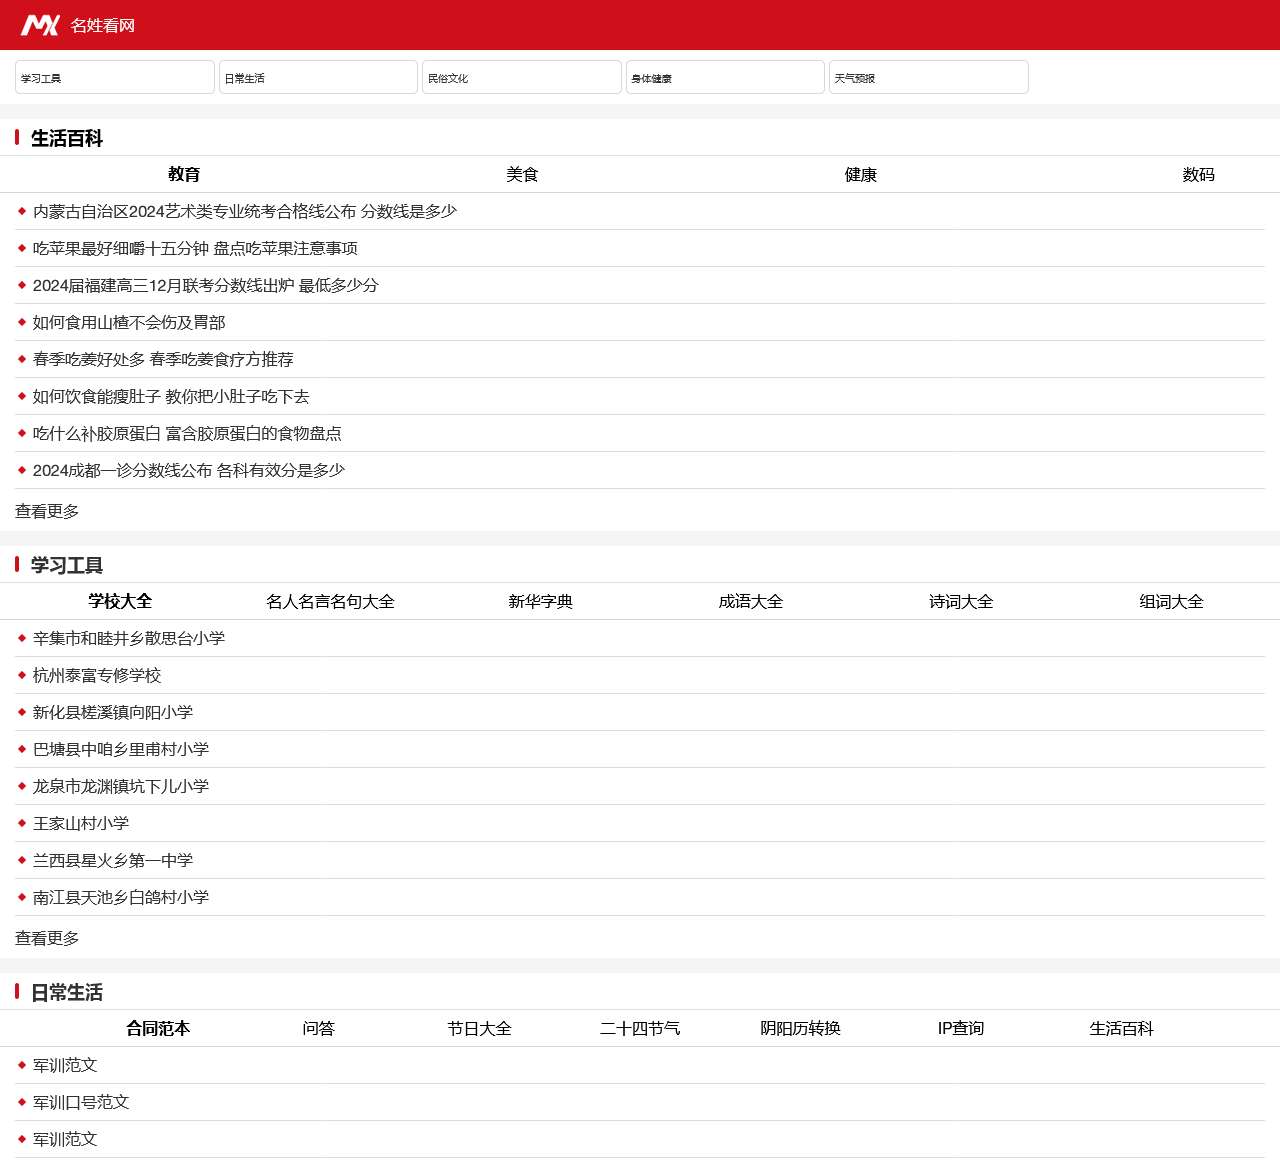
Task: Open the 民俗文化 top navigation box
Action: tap(522, 77)
